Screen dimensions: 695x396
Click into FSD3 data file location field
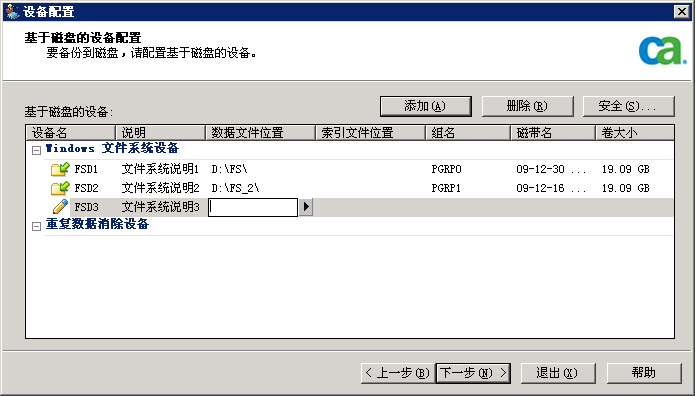coord(253,207)
